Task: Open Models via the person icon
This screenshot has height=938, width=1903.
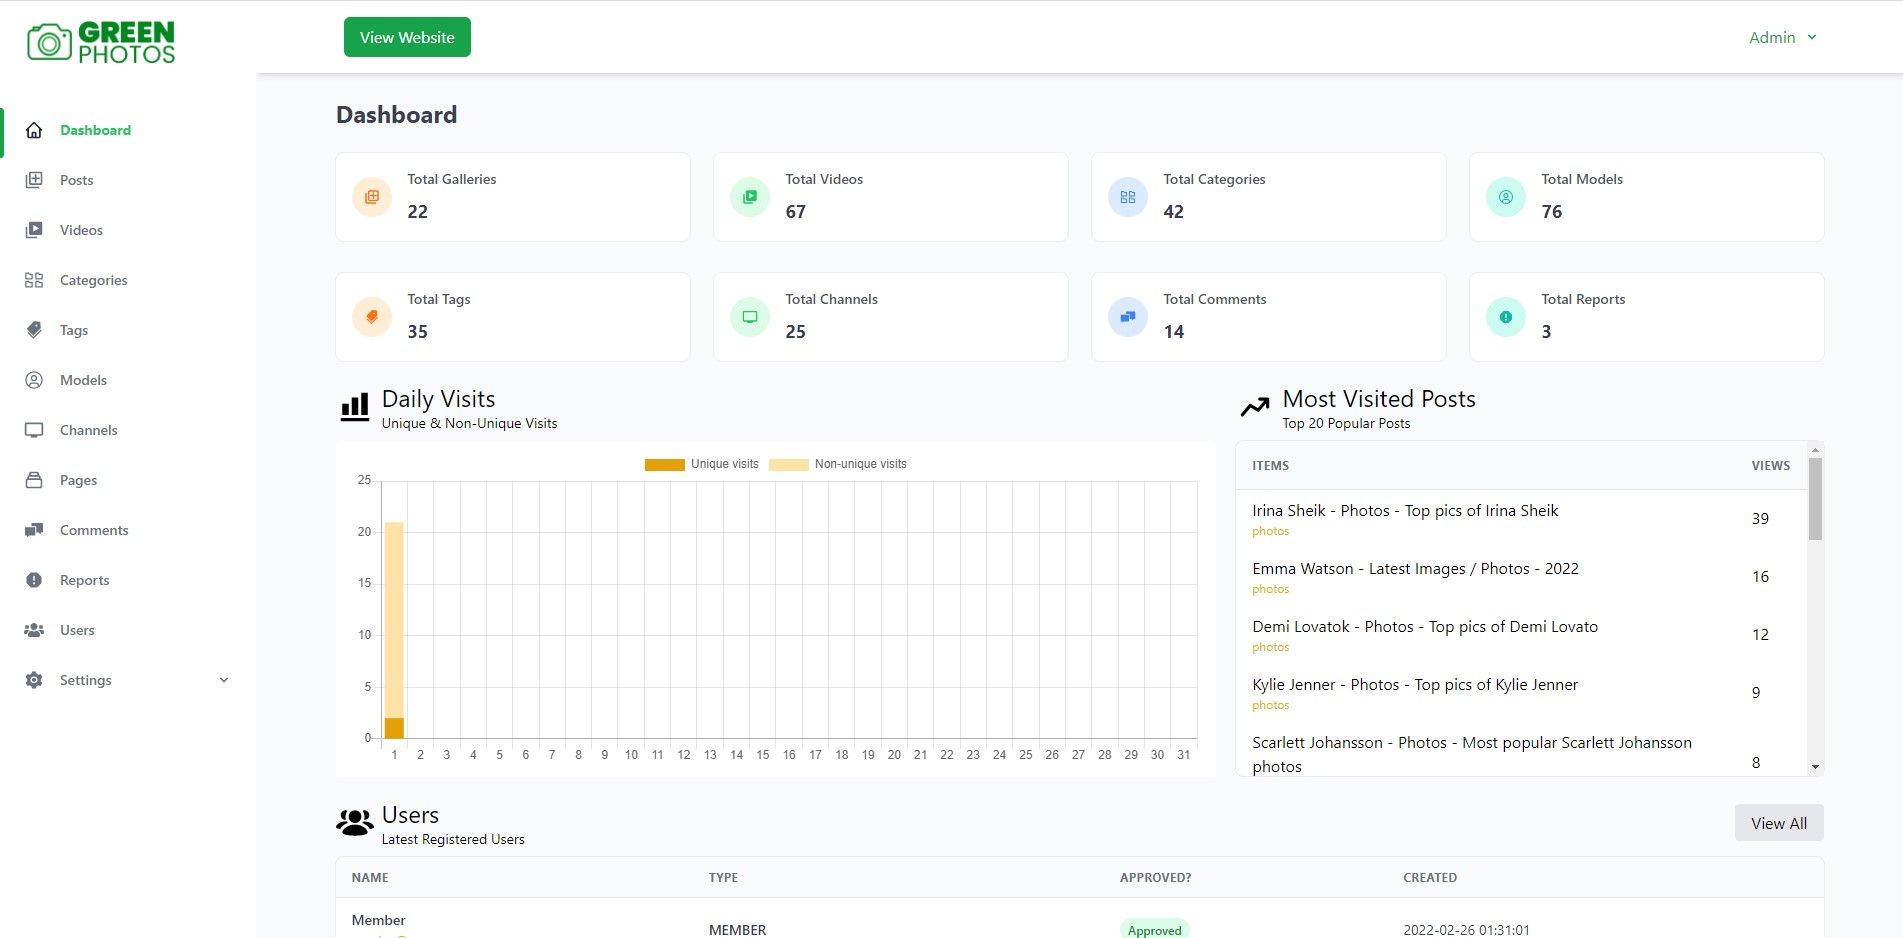Action: (x=34, y=380)
